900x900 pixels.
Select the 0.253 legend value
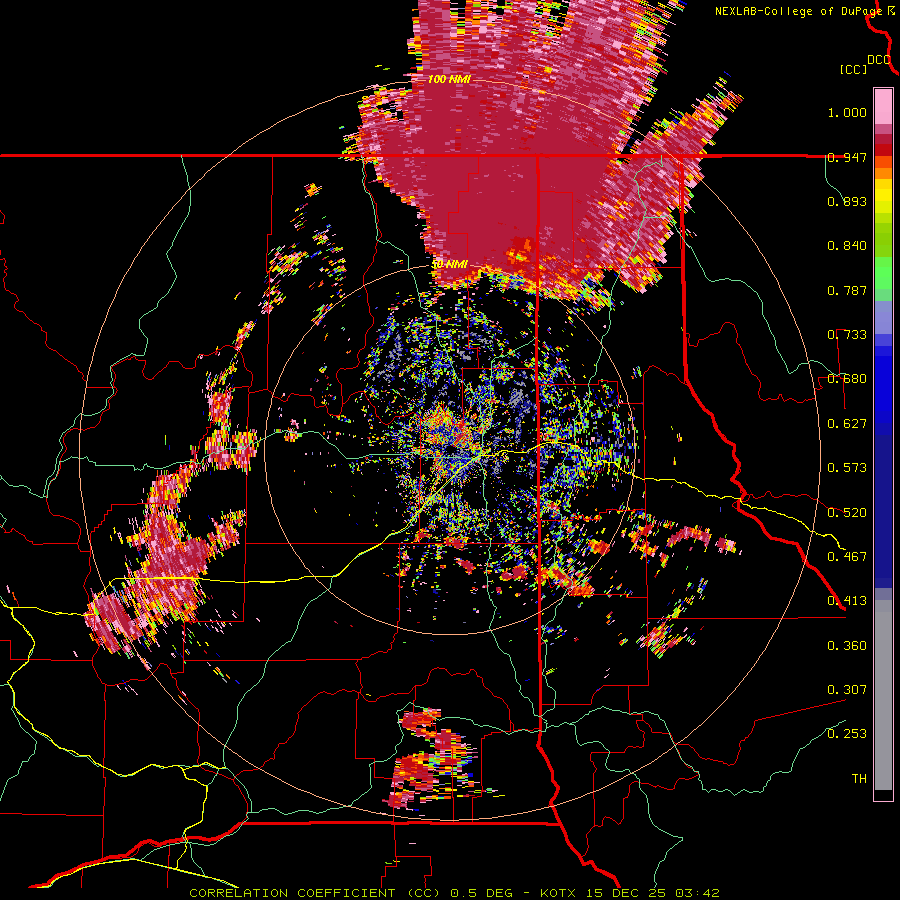[847, 734]
